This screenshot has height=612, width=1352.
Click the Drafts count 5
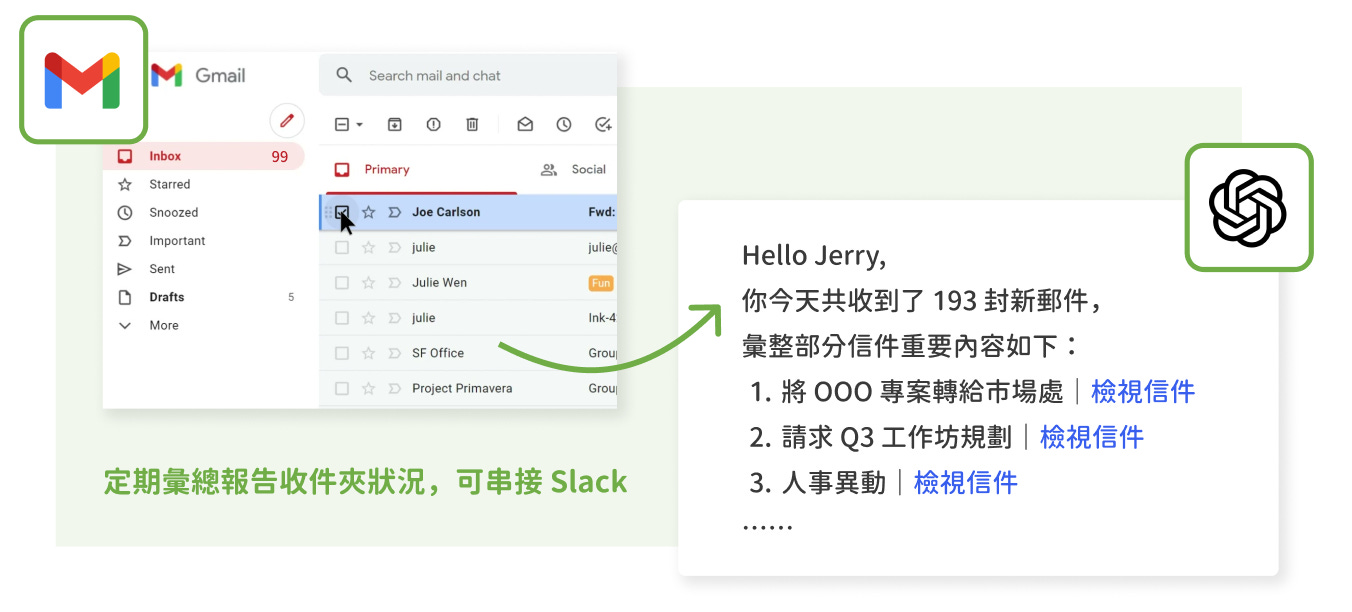click(291, 297)
